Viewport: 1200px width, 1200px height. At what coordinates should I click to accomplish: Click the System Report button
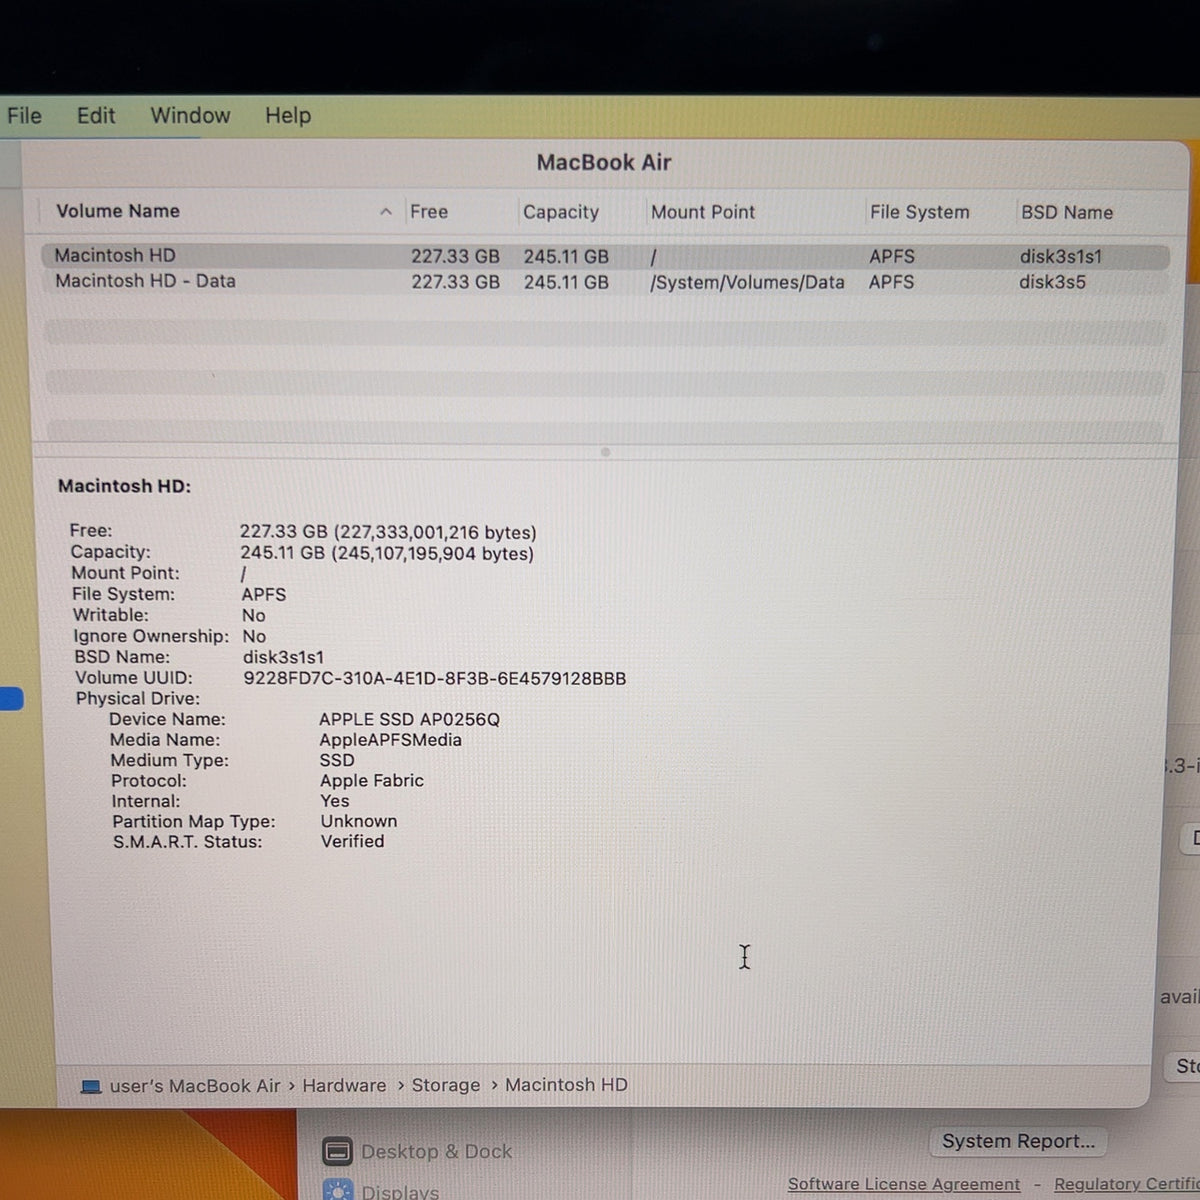pyautogui.click(x=1018, y=1141)
